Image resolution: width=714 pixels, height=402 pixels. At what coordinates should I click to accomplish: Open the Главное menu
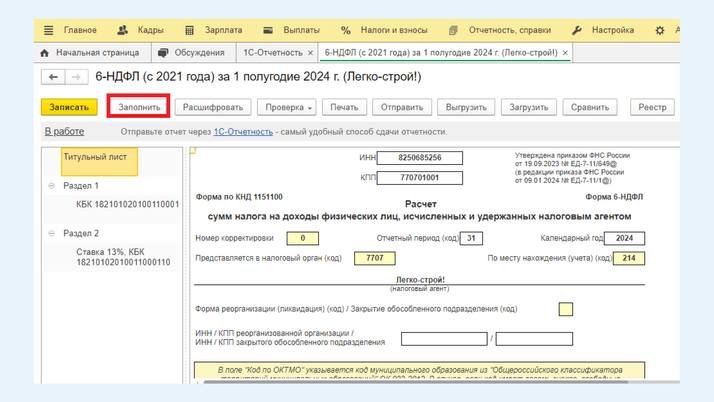[80, 31]
